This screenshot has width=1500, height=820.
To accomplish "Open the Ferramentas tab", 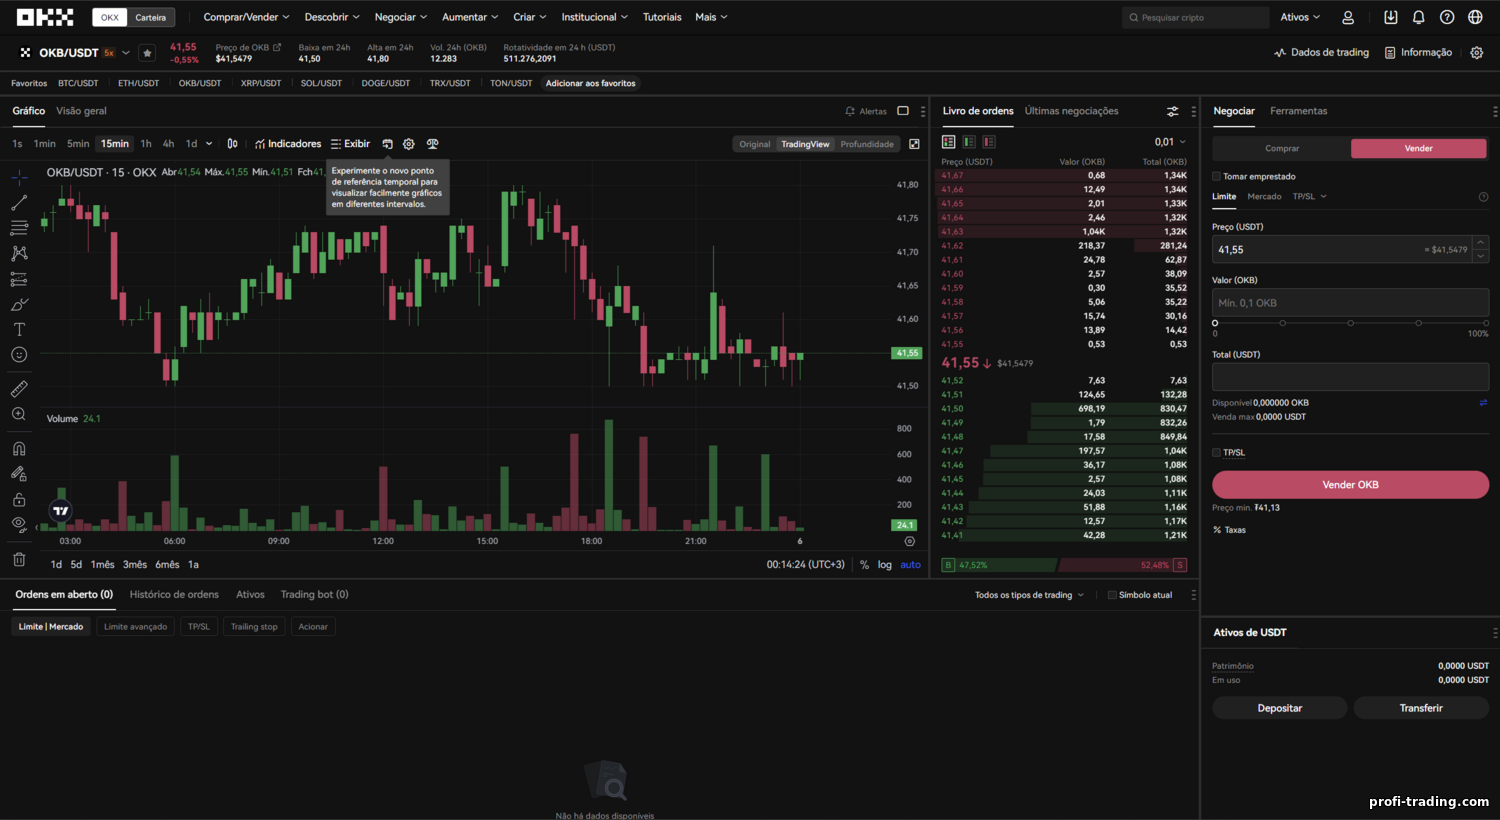I will [x=1298, y=111].
